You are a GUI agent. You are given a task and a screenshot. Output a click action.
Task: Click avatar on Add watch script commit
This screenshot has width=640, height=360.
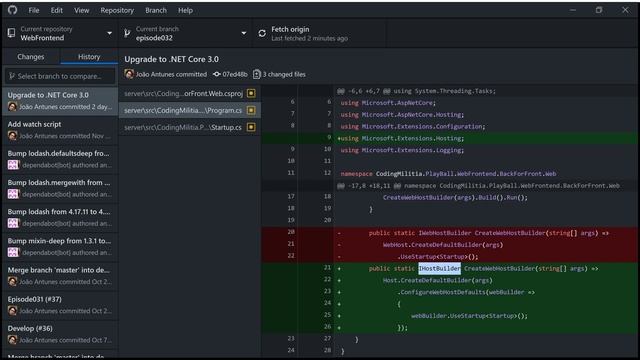coord(13,136)
